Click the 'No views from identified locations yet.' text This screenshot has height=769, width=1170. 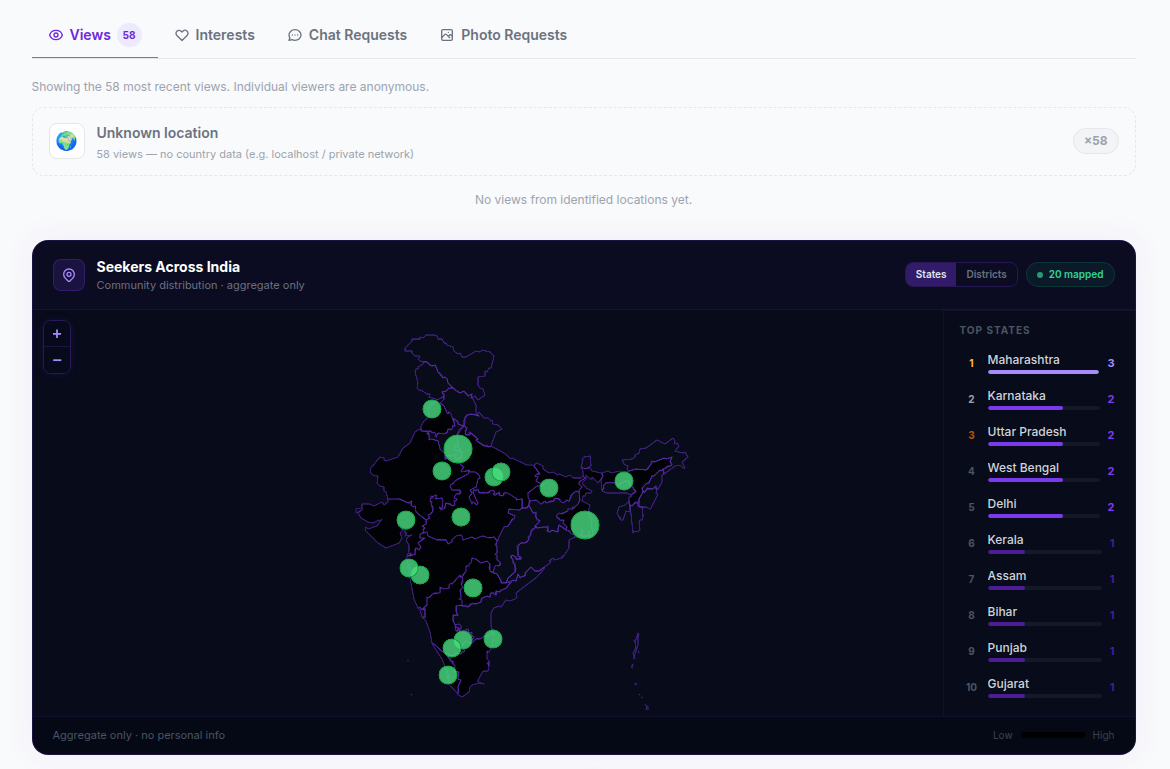click(x=584, y=200)
